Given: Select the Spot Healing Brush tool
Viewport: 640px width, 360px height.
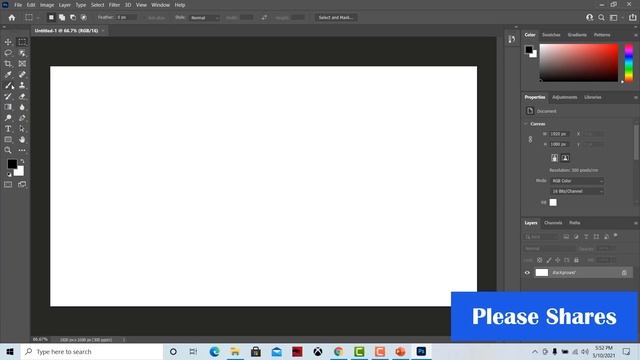Looking at the screenshot, I should coord(22,75).
